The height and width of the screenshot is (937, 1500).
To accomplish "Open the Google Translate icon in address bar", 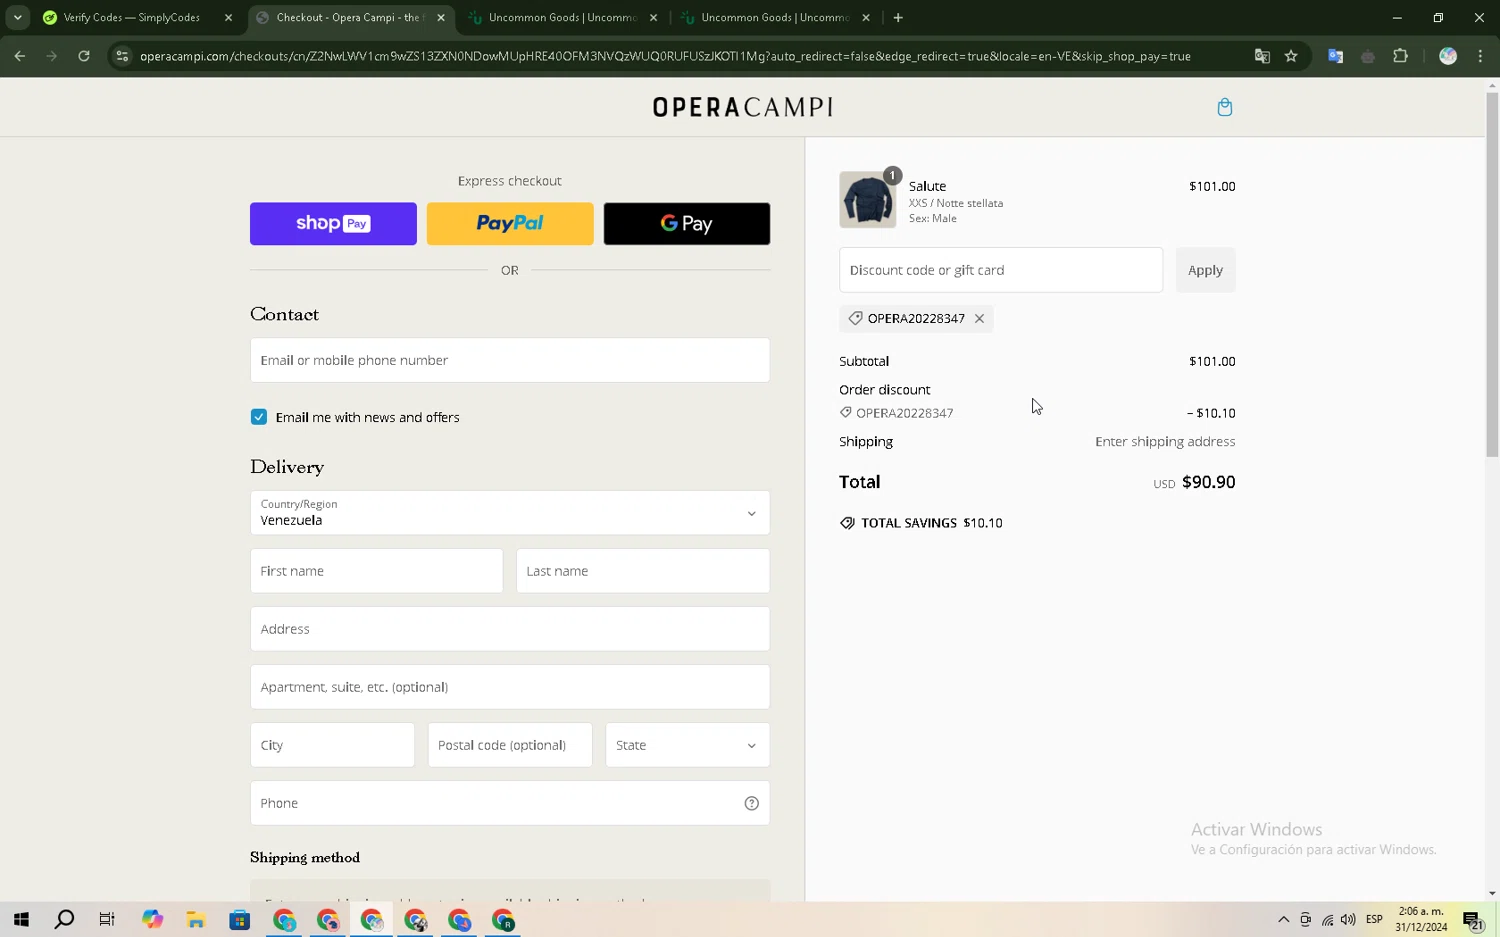I will click(1262, 56).
